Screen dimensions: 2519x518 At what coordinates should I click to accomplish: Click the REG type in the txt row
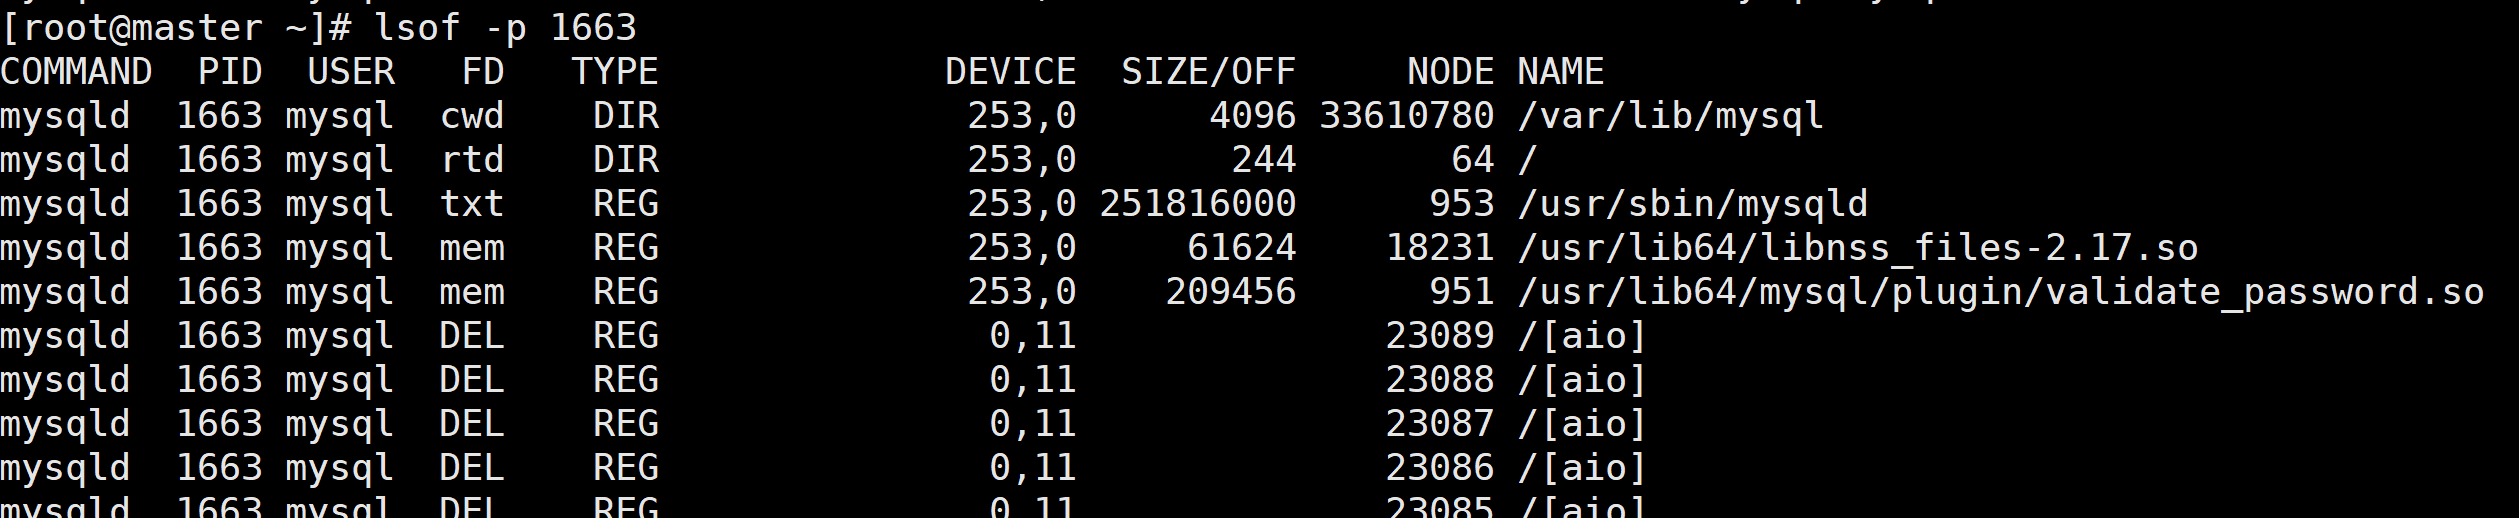626,204
